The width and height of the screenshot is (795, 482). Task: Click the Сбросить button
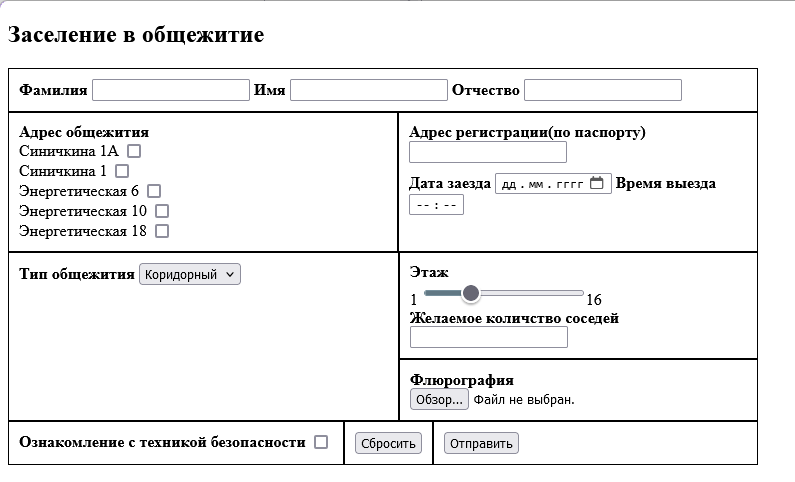click(390, 443)
